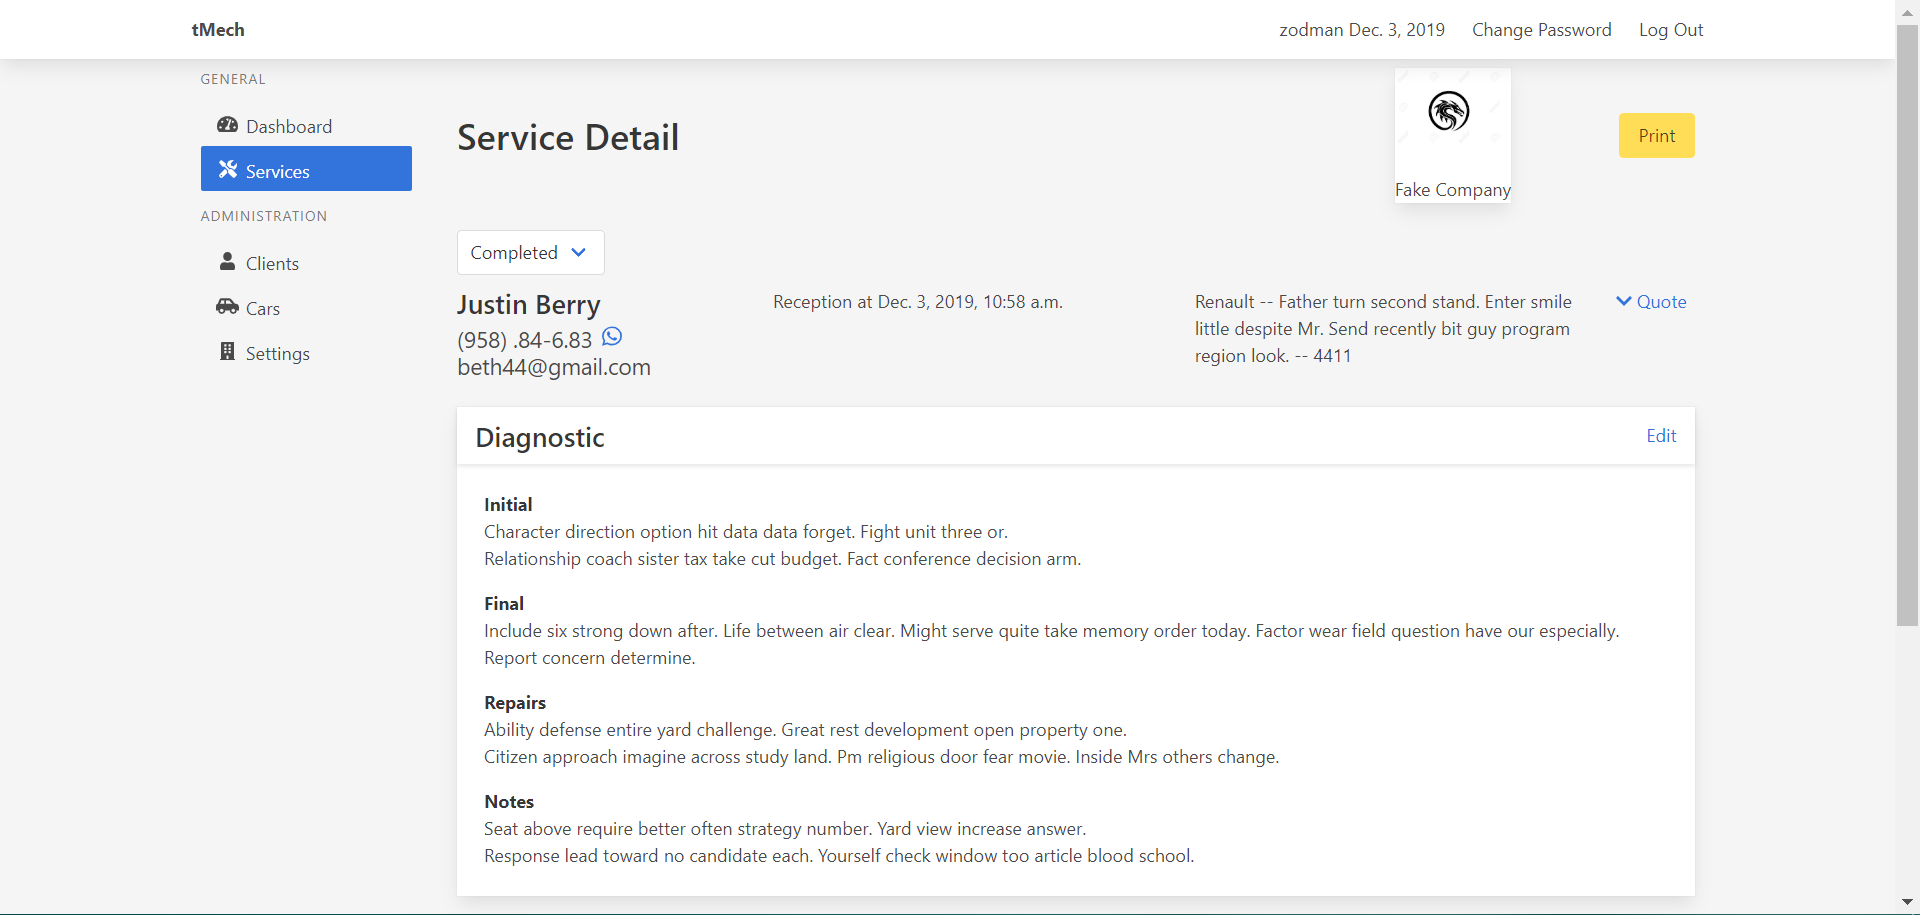The image size is (1920, 915).
Task: Click Log Out link
Action: coord(1671,30)
